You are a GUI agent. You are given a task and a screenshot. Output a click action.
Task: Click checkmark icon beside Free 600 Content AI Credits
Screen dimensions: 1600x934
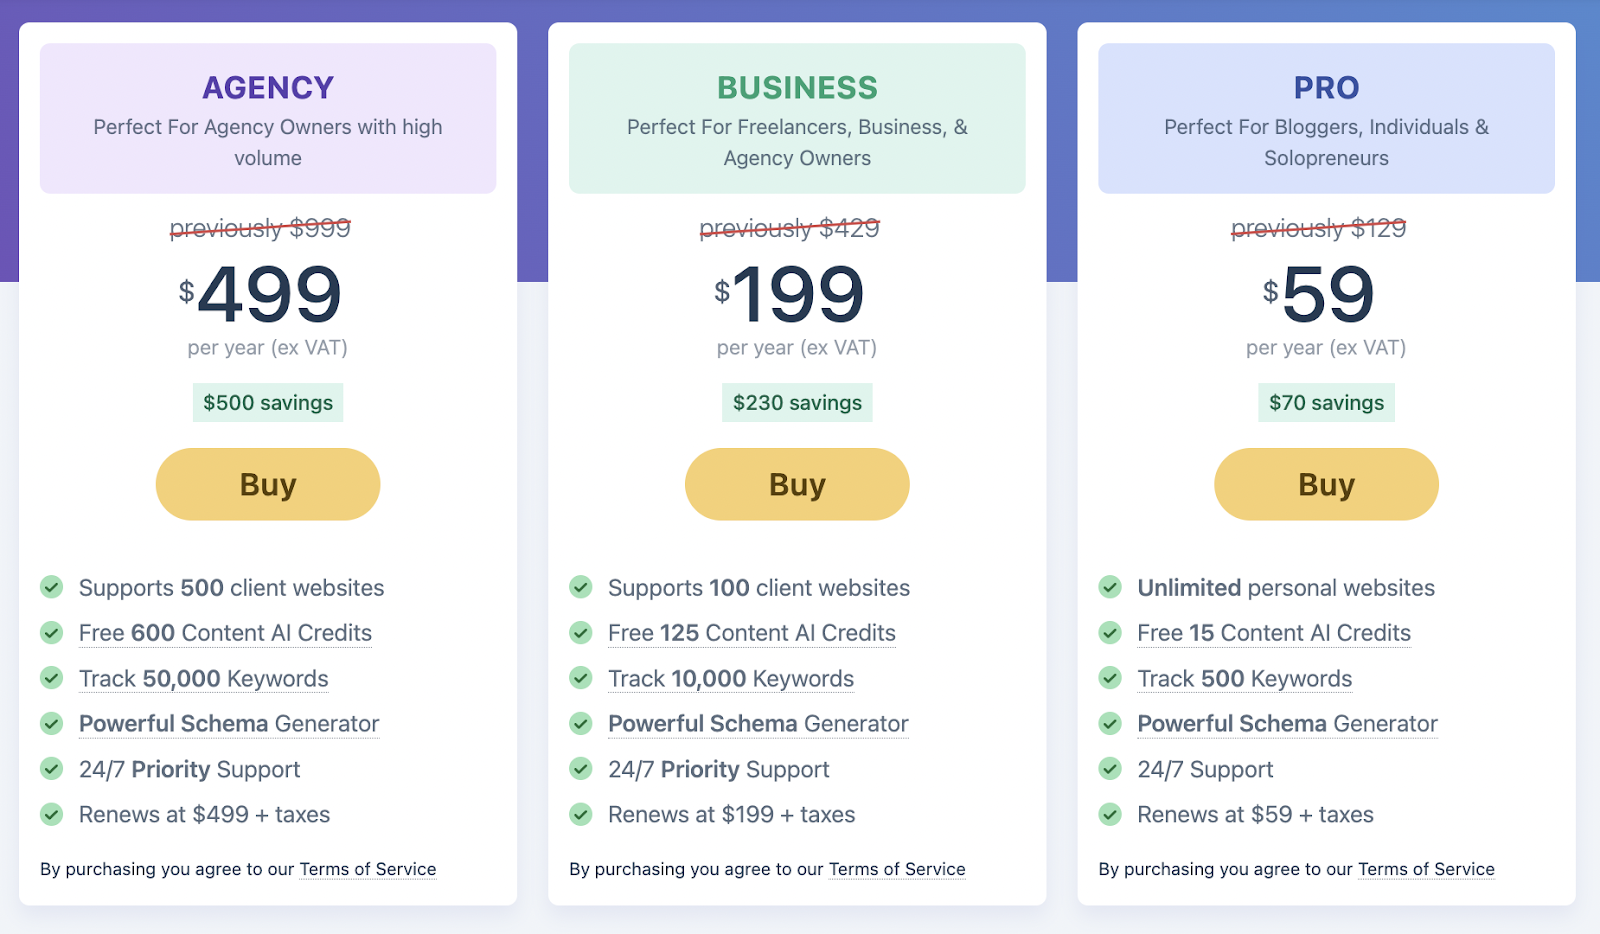point(52,633)
